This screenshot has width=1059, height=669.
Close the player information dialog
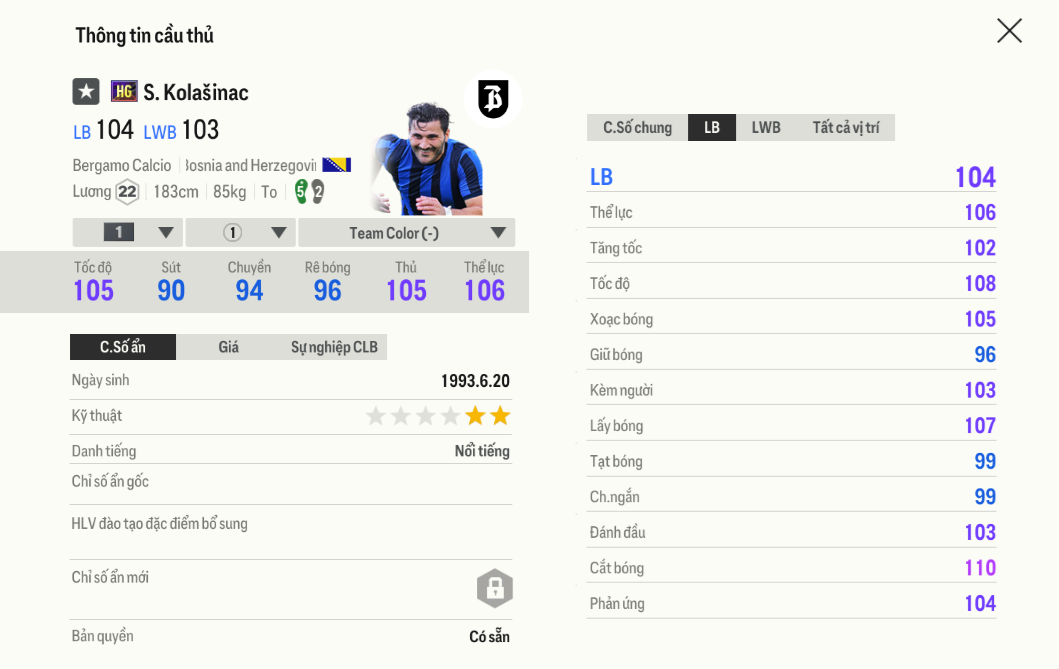[1009, 31]
